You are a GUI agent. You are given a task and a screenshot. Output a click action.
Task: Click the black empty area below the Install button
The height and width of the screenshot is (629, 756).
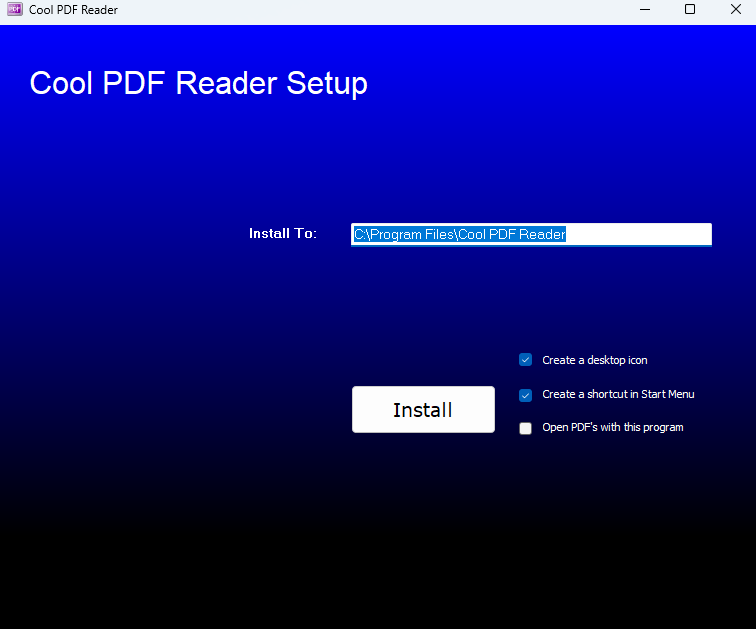click(423, 530)
